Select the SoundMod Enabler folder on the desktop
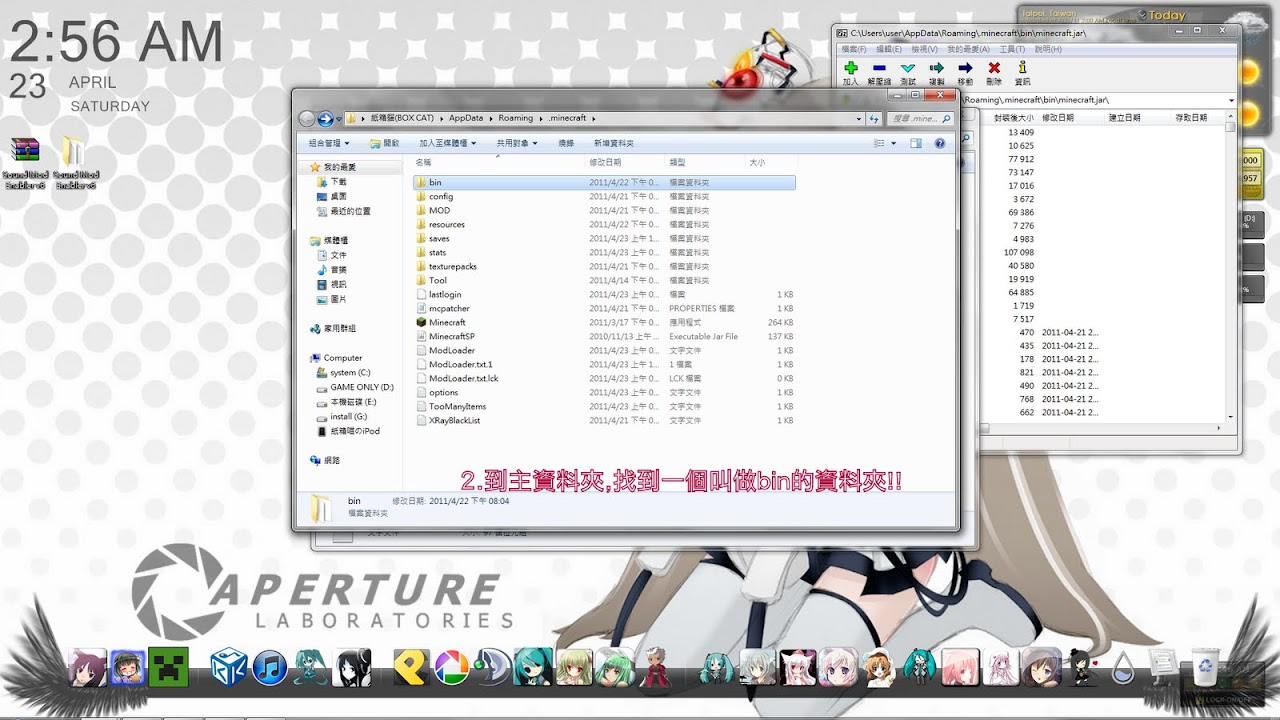1280x720 pixels. click(75, 163)
